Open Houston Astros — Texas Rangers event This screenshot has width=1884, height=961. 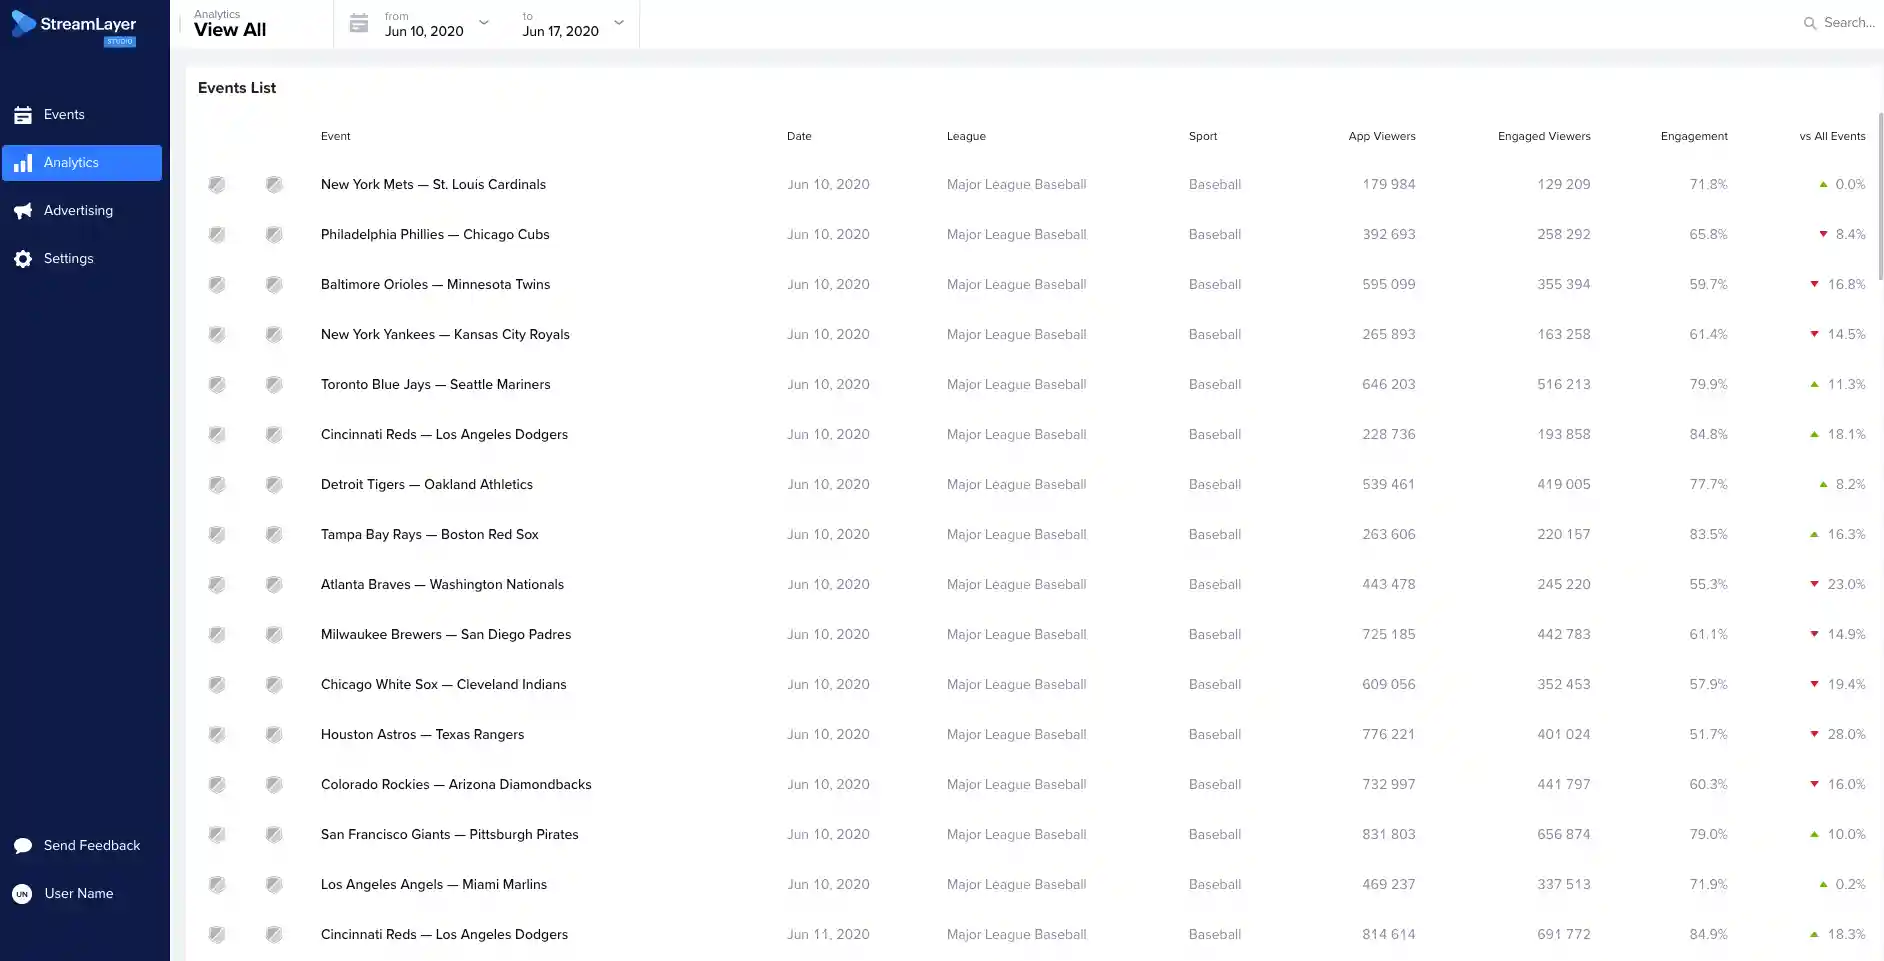coord(422,735)
